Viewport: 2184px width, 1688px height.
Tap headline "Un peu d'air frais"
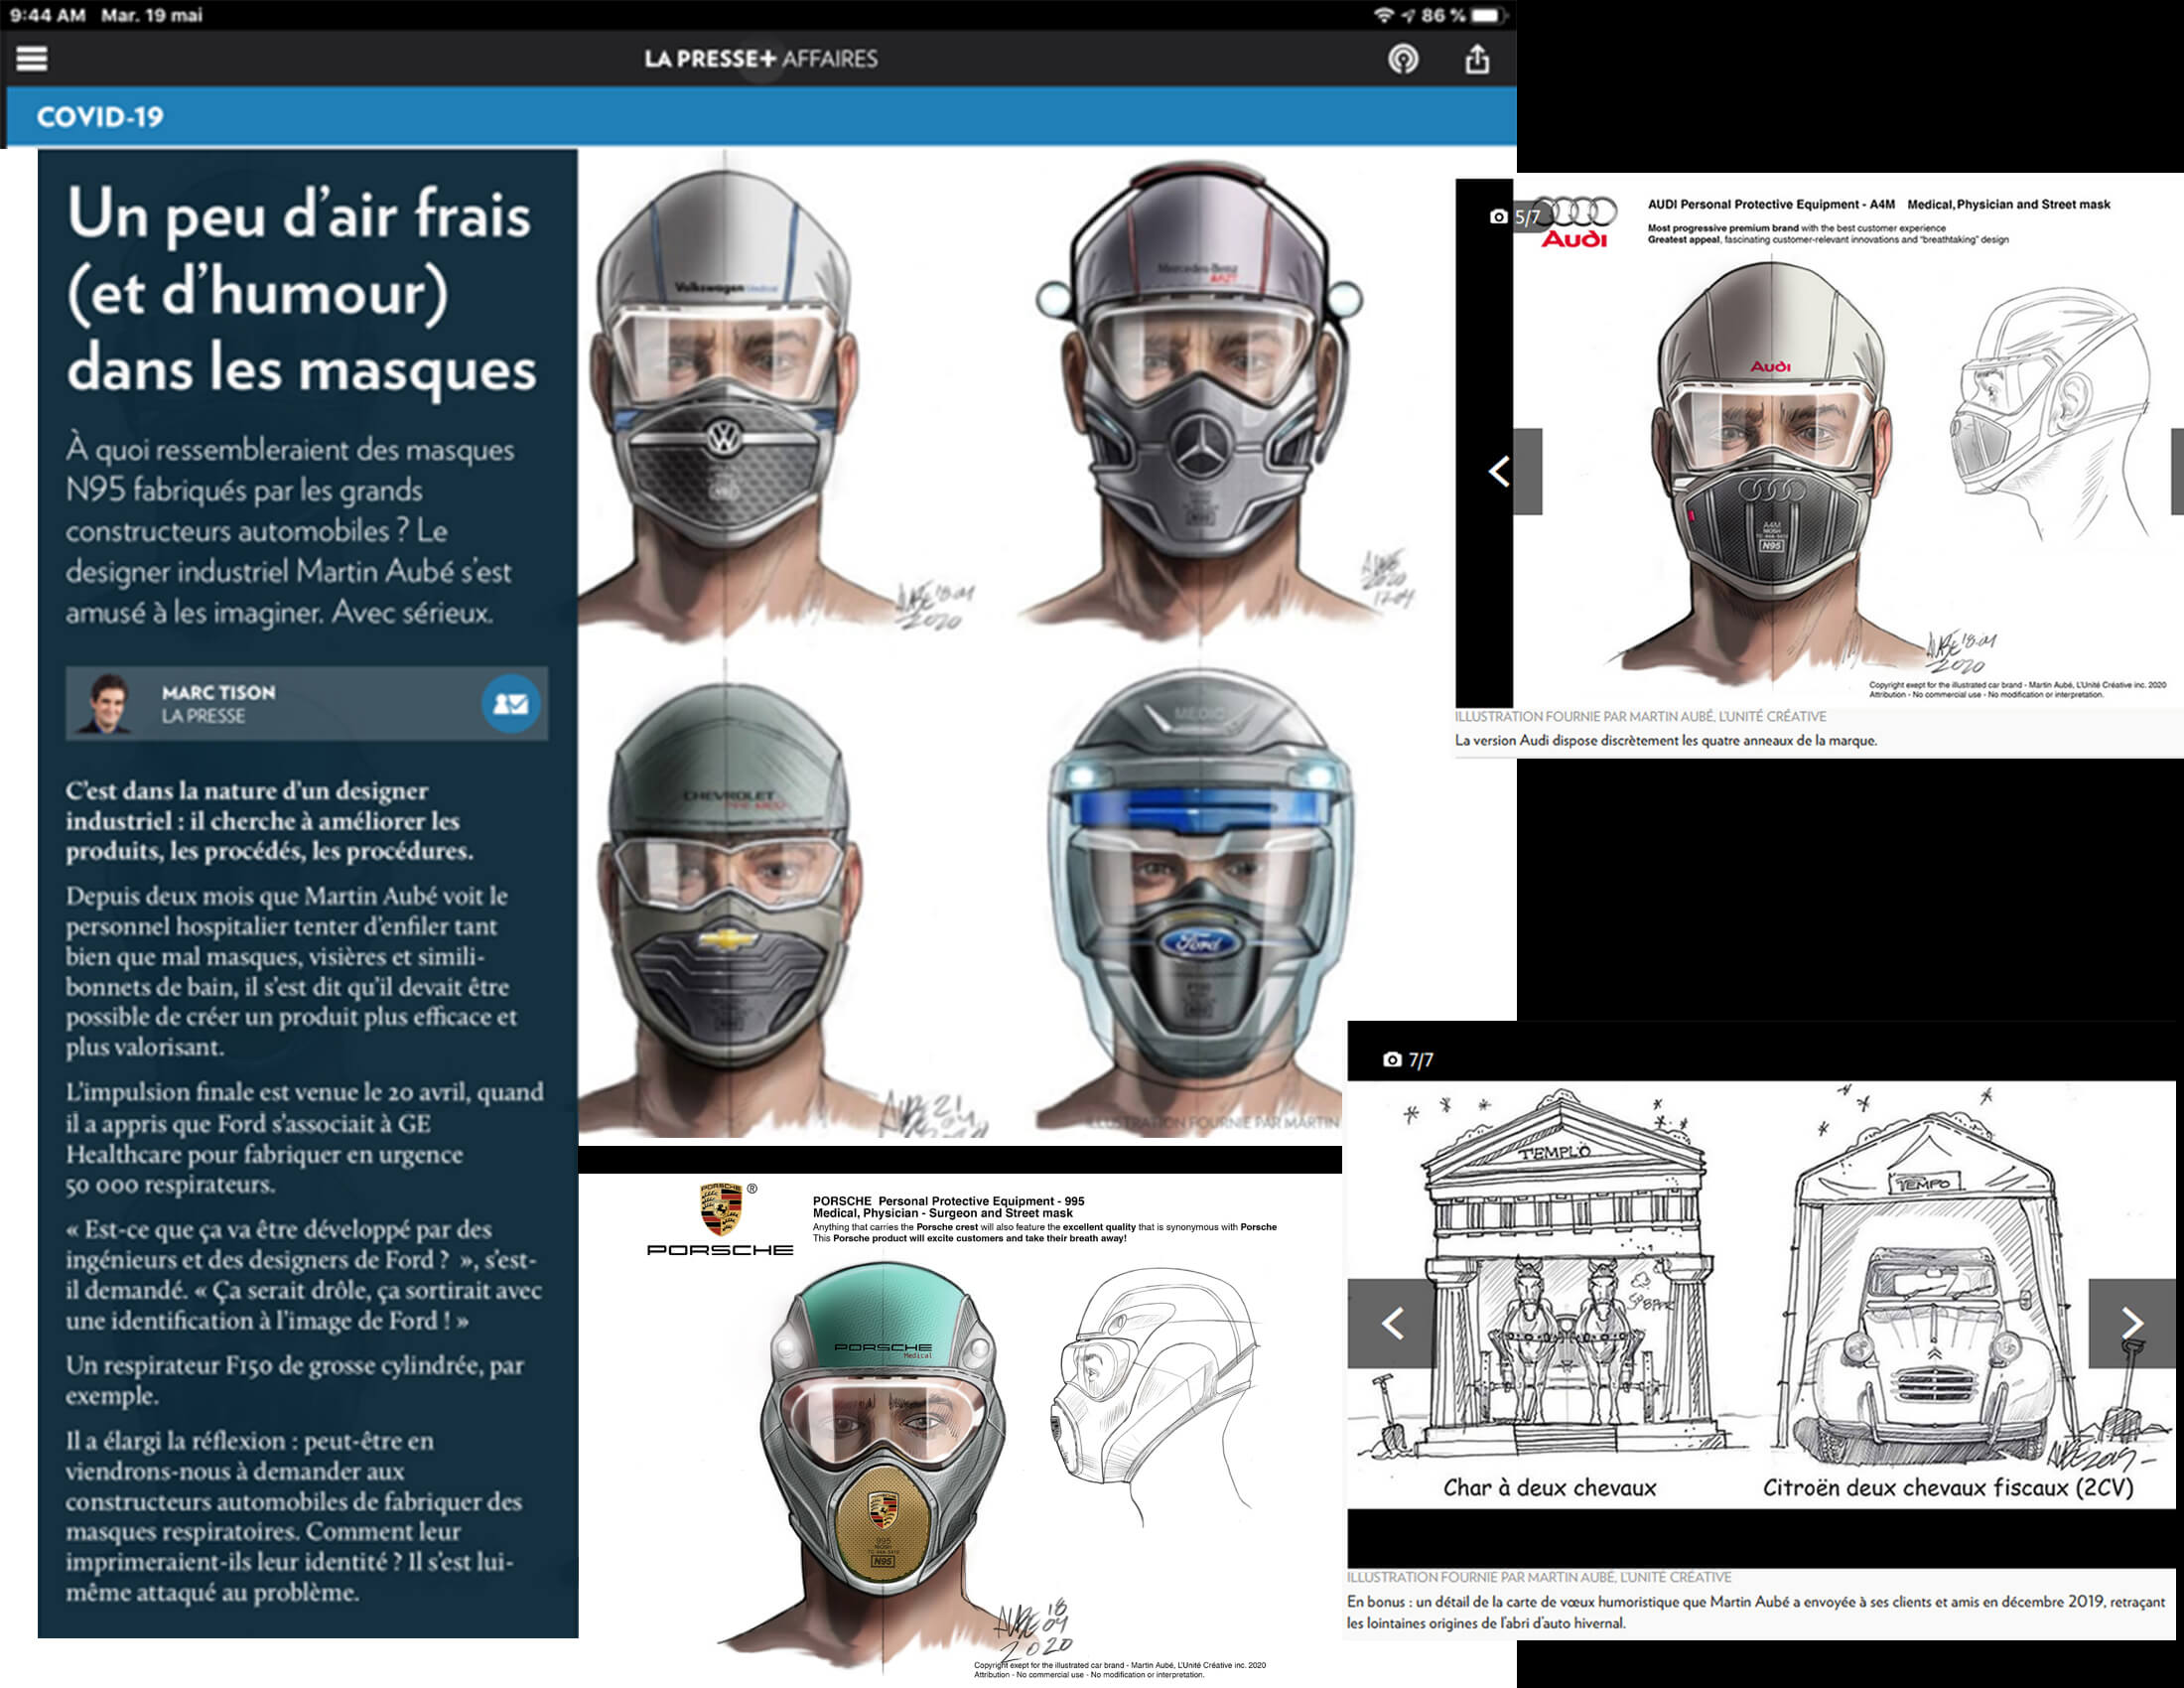click(298, 214)
